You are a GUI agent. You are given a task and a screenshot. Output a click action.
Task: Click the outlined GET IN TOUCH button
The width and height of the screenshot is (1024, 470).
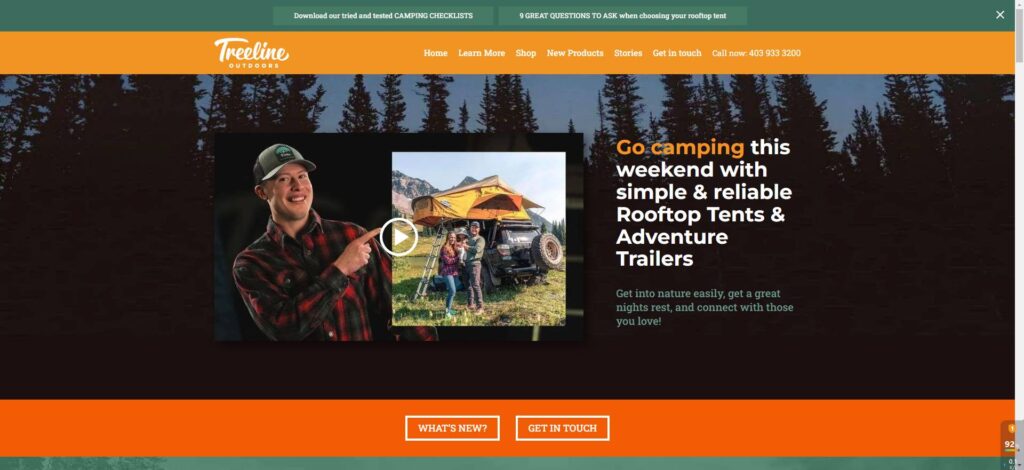(562, 428)
